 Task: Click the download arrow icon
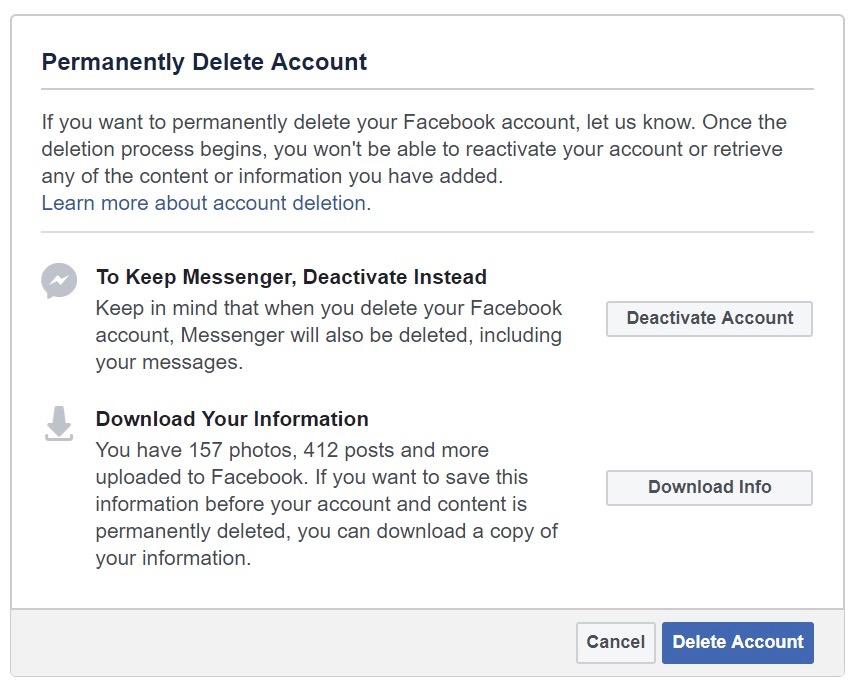(x=59, y=423)
